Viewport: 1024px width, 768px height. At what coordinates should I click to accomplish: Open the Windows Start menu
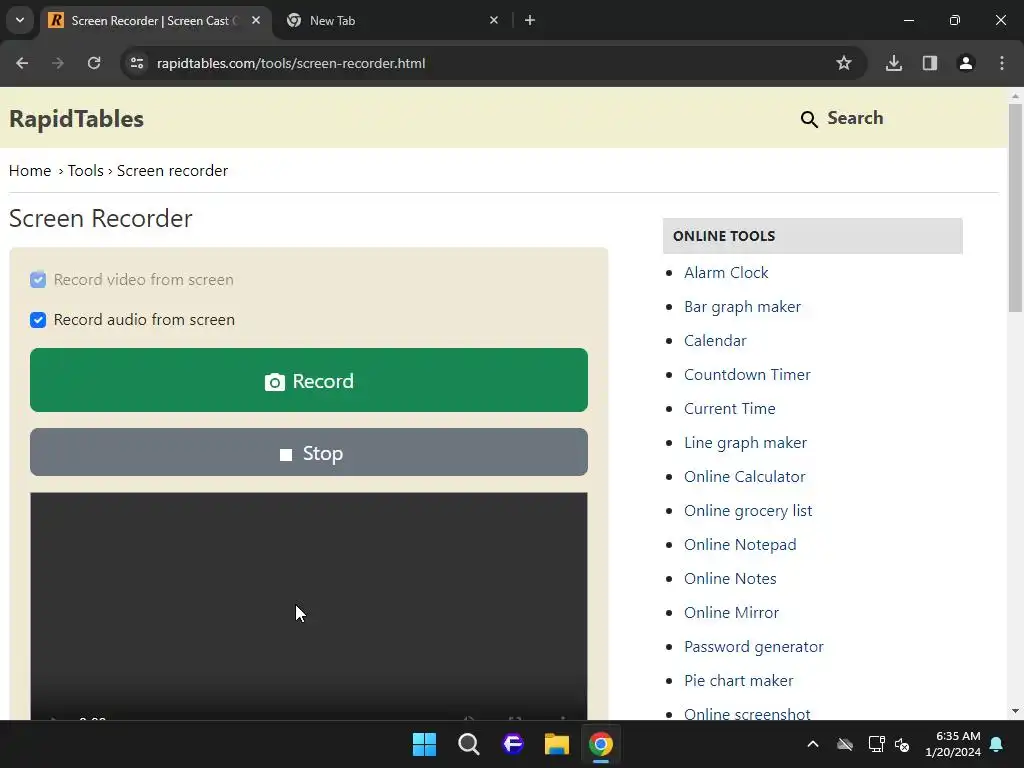424,744
